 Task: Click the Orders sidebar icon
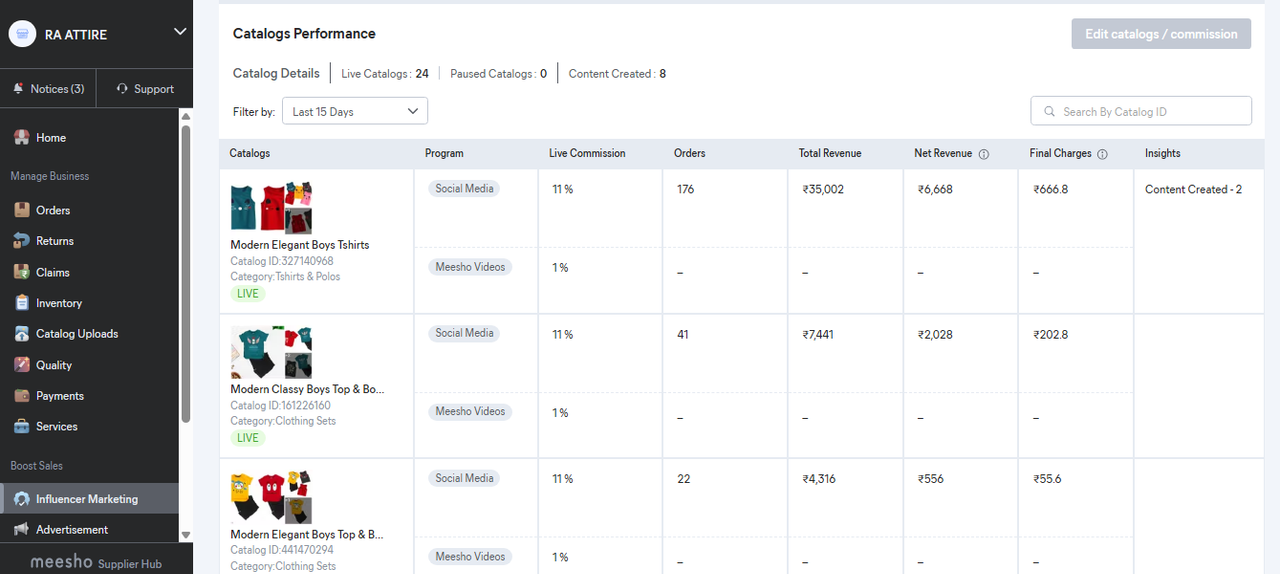click(21, 210)
